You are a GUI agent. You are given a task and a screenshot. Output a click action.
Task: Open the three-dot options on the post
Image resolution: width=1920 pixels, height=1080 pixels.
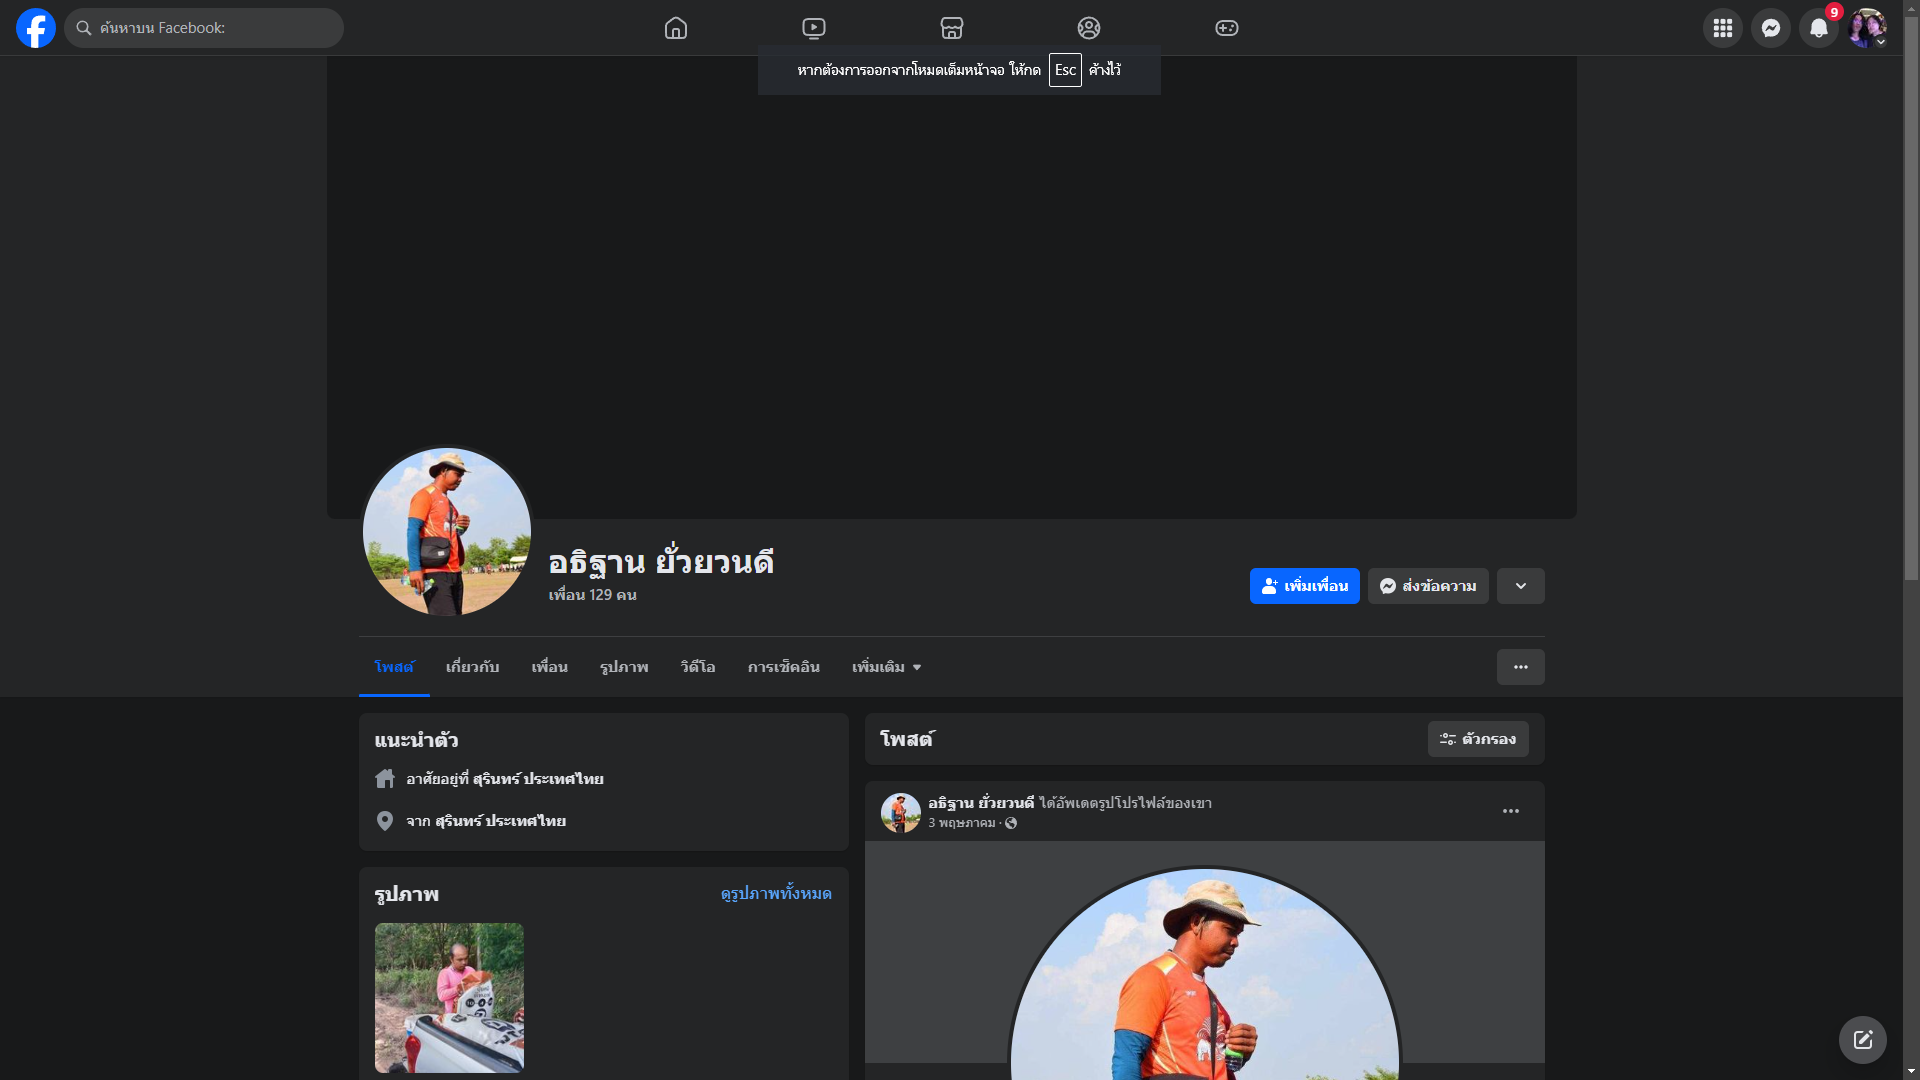[x=1511, y=811]
